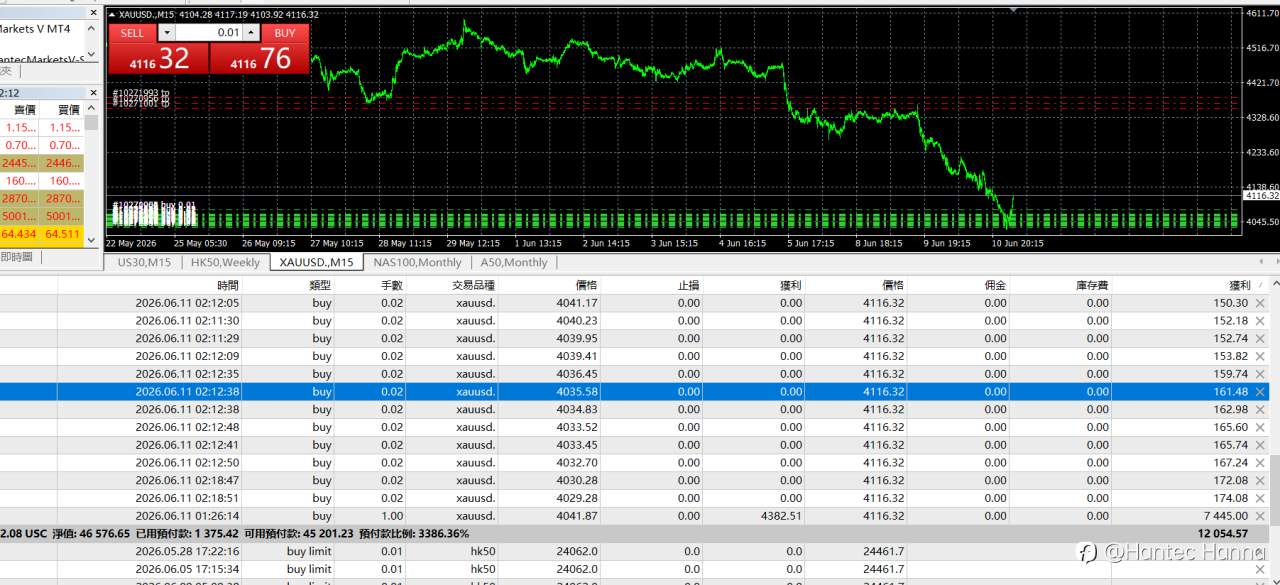The width and height of the screenshot is (1280, 585).
Task: Close order with profit 152.74
Action: tap(1260, 339)
